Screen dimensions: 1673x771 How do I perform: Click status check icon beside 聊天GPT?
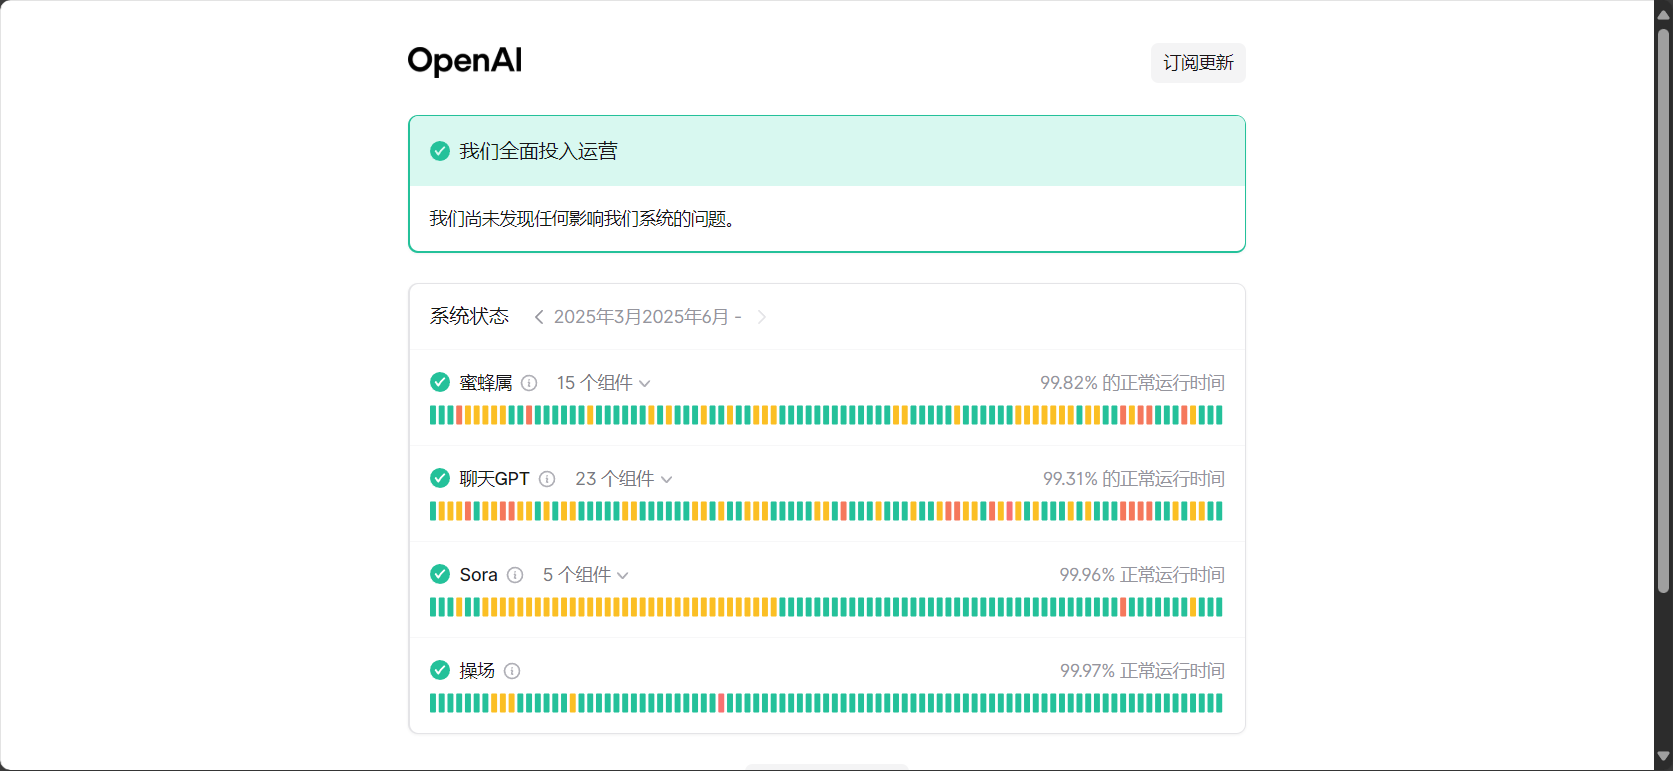440,478
